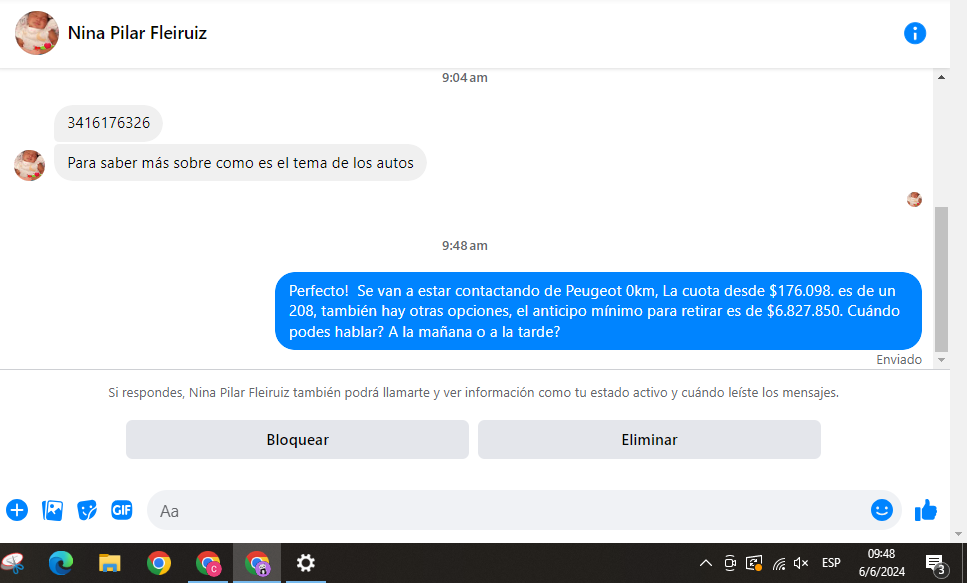Click chat scroll down arrow
The width and height of the screenshot is (967, 583).
[x=941, y=360]
